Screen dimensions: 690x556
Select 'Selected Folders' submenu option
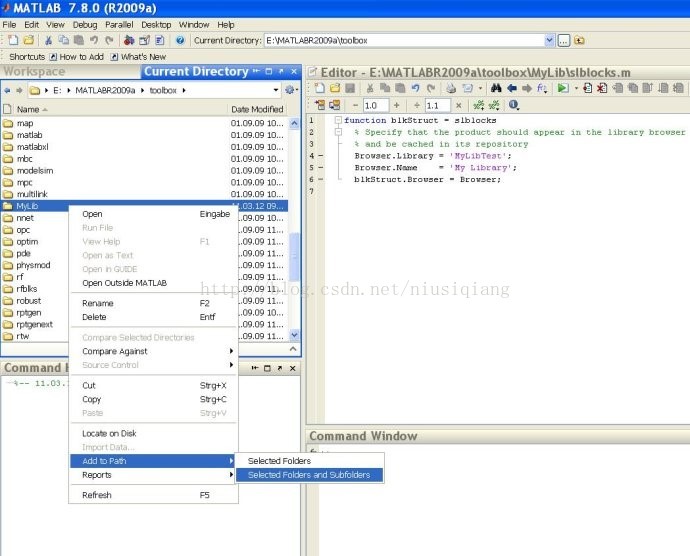[309, 461]
